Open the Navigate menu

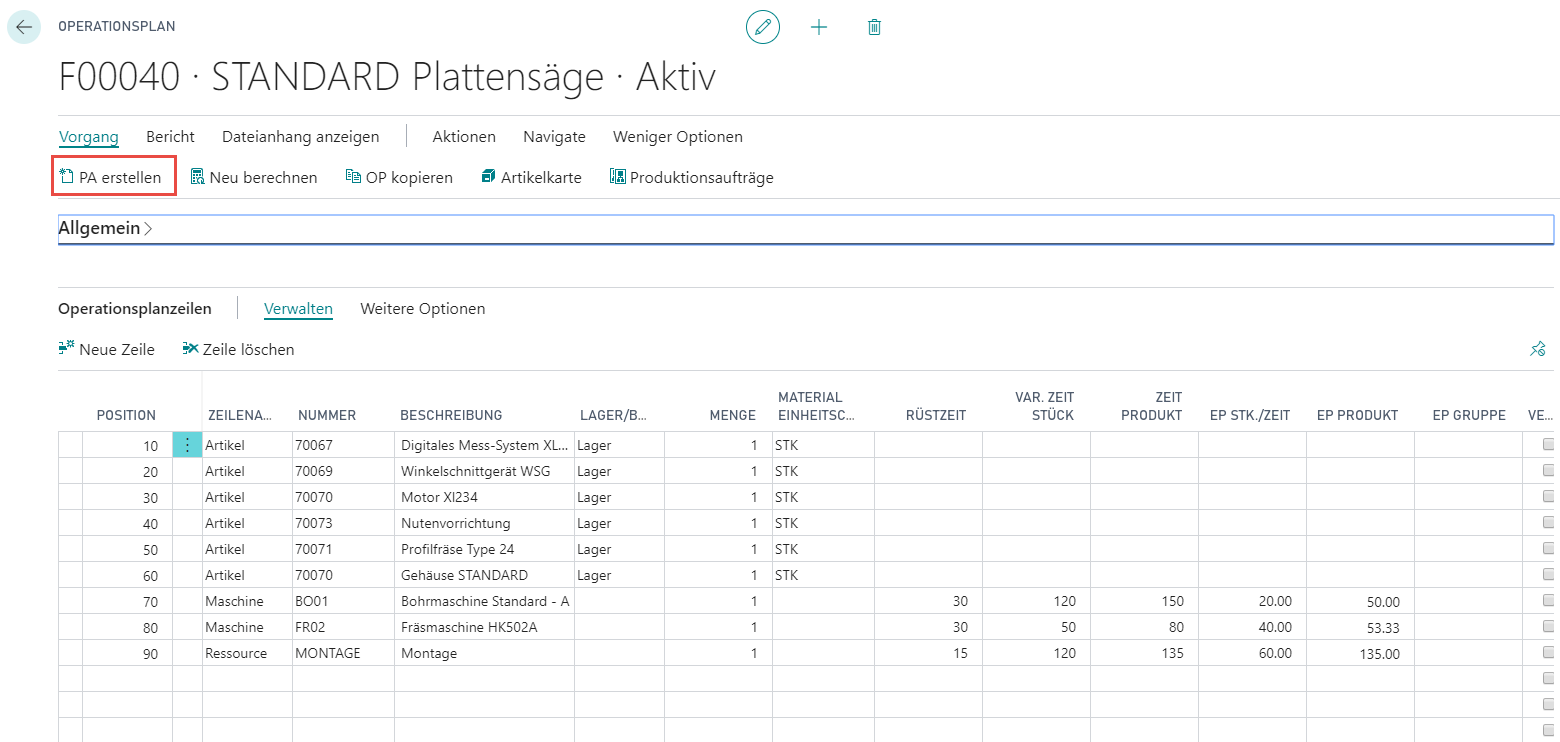tap(554, 137)
